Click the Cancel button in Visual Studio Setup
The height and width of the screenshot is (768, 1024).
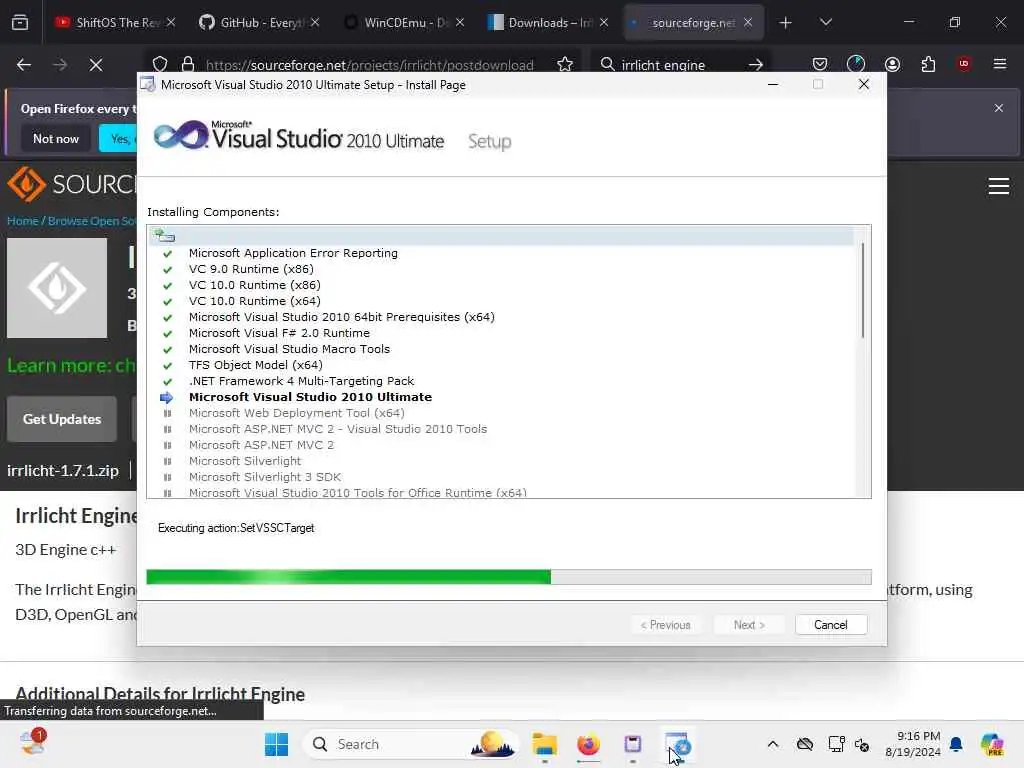pyautogui.click(x=831, y=625)
